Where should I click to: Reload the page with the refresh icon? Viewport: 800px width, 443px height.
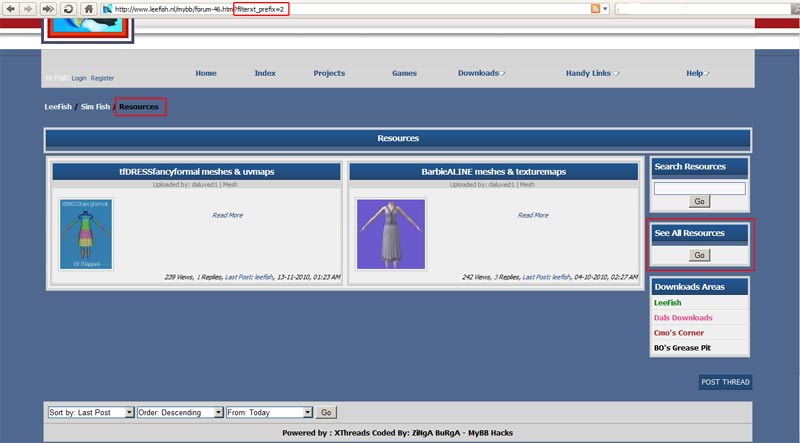tap(67, 8)
